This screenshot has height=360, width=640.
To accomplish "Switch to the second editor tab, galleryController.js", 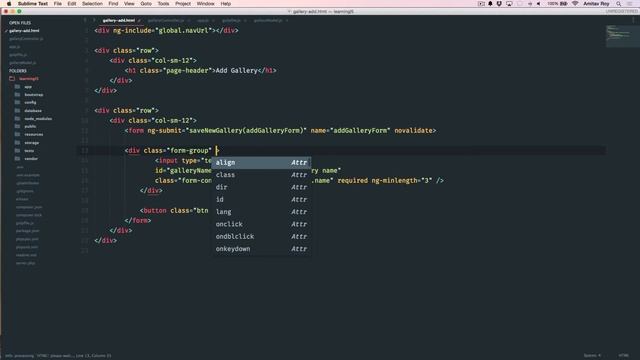I will (165, 20).
